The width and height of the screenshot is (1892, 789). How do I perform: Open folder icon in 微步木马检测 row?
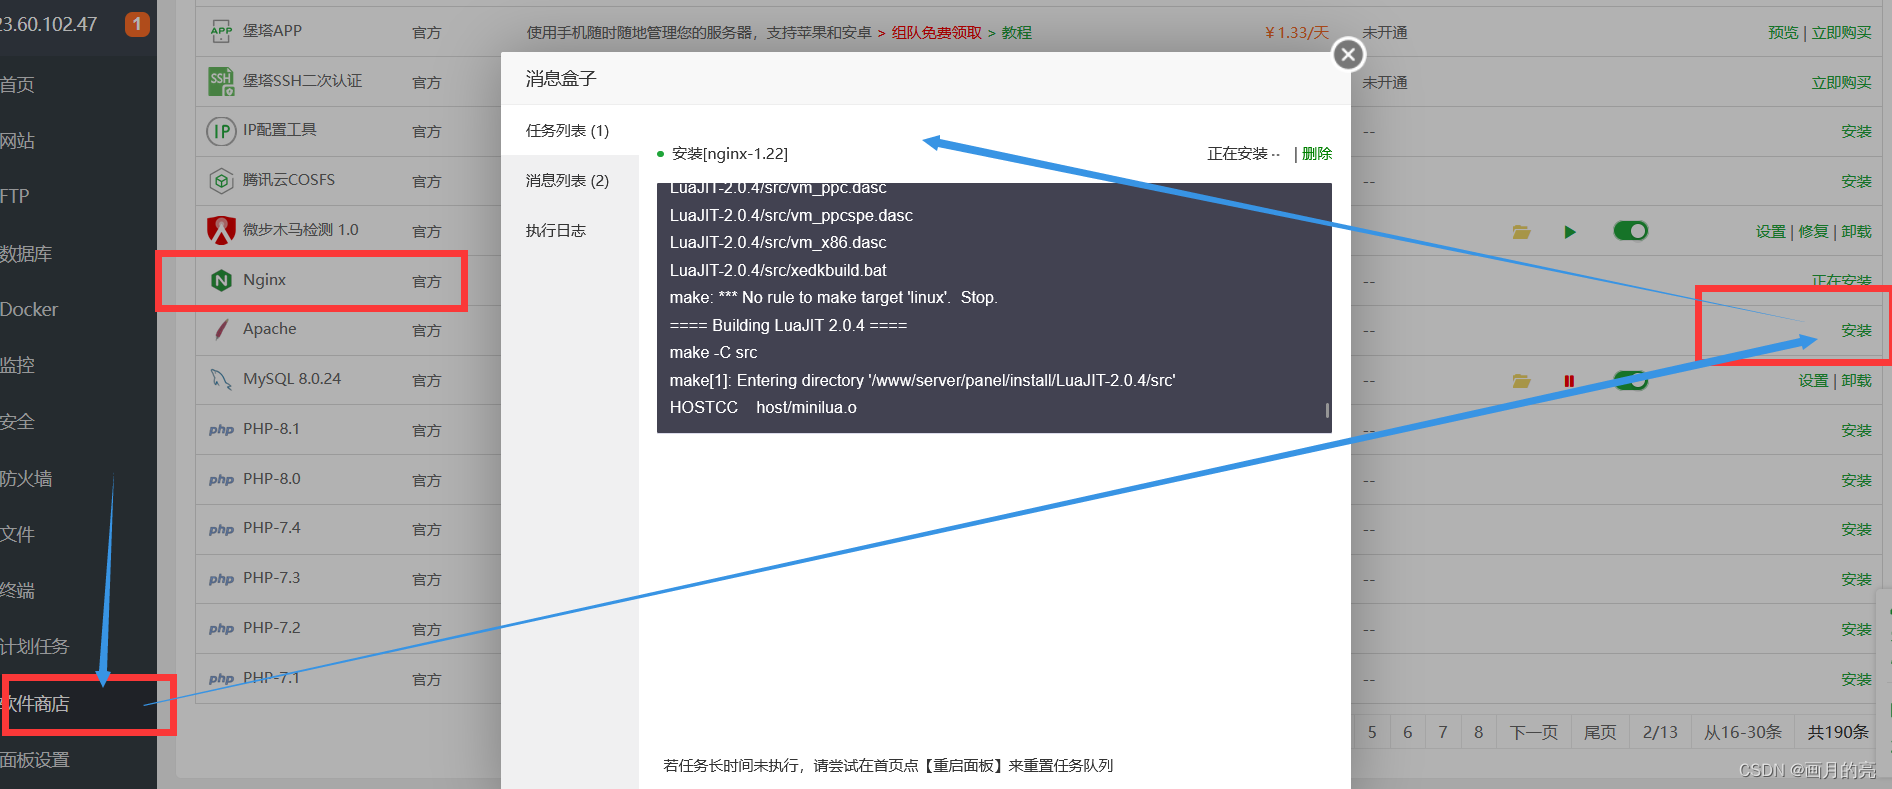(1521, 232)
